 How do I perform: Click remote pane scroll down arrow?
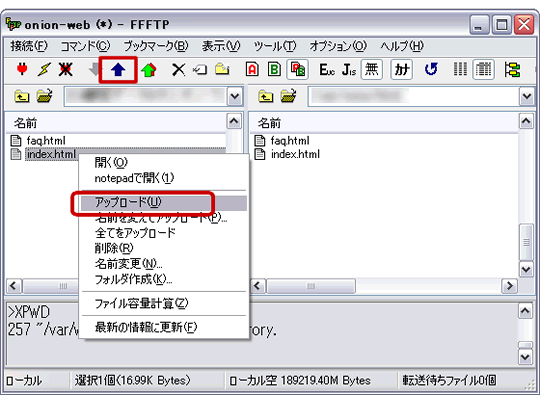tap(526, 269)
